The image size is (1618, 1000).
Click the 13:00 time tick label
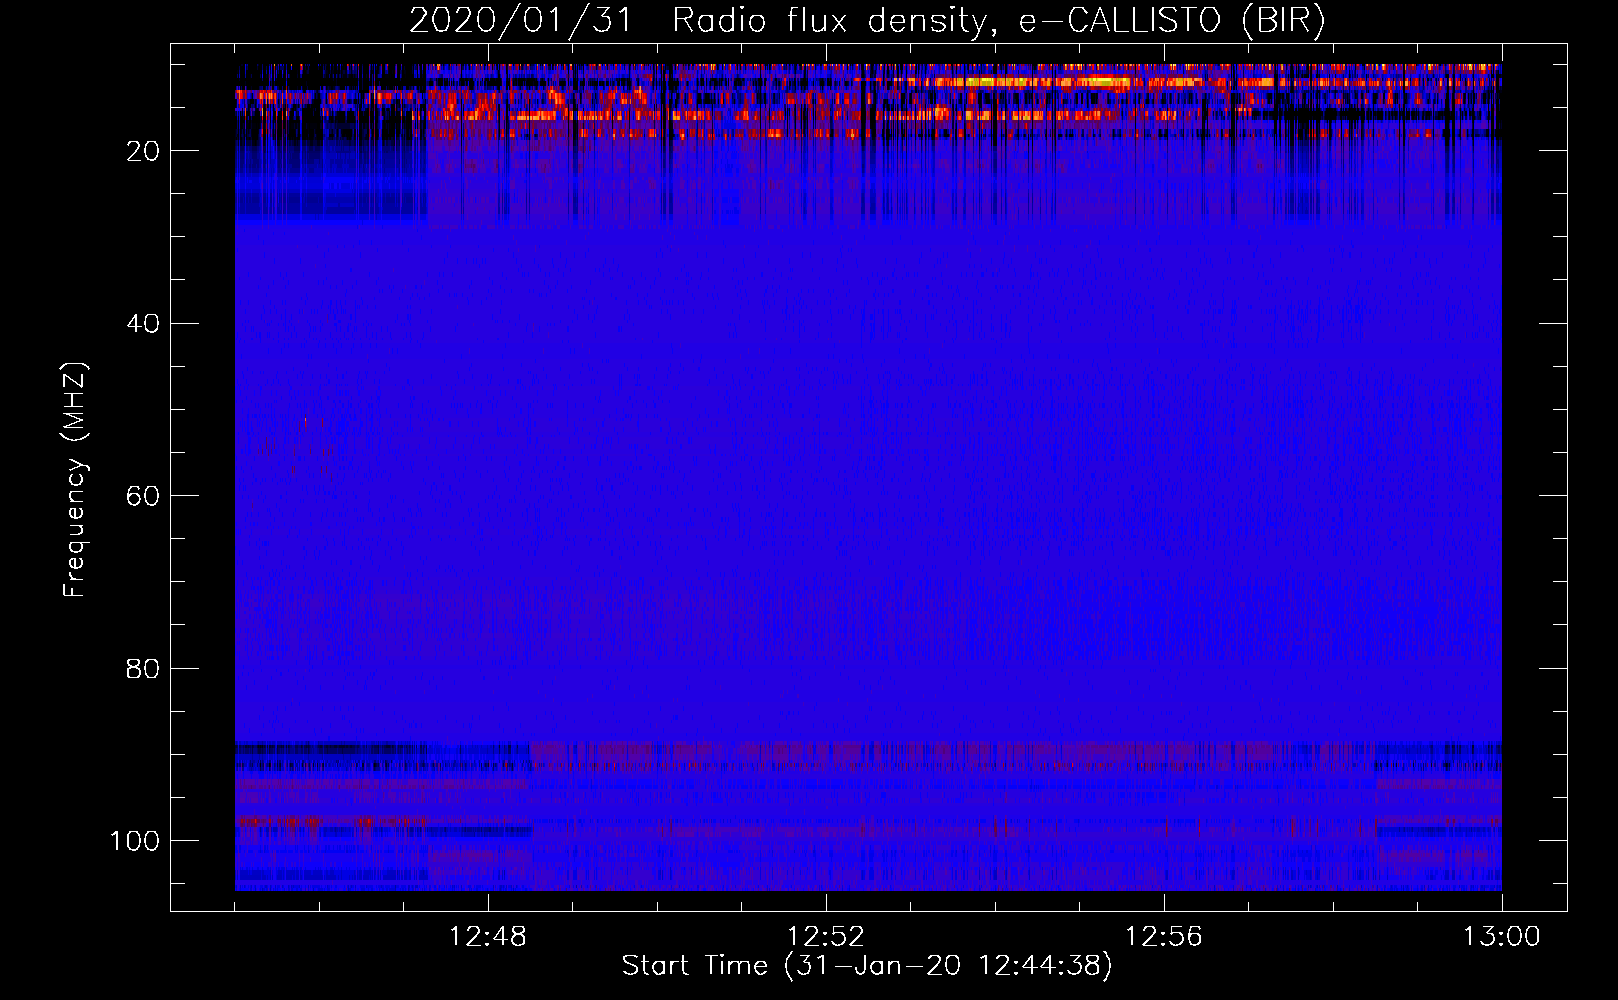pos(1501,937)
